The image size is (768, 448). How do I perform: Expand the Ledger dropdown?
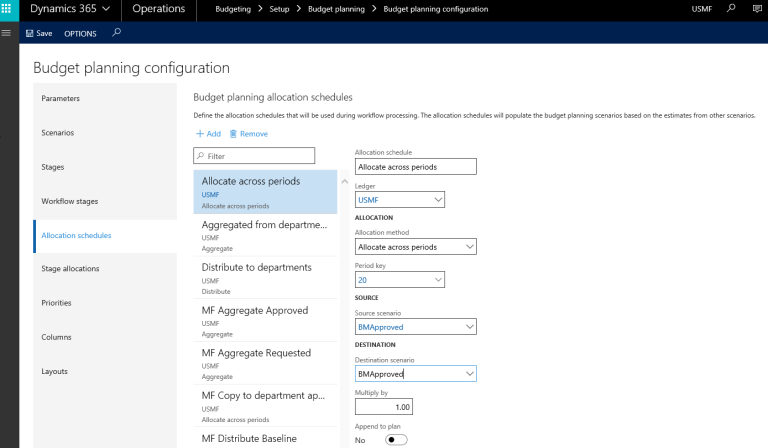coord(437,200)
